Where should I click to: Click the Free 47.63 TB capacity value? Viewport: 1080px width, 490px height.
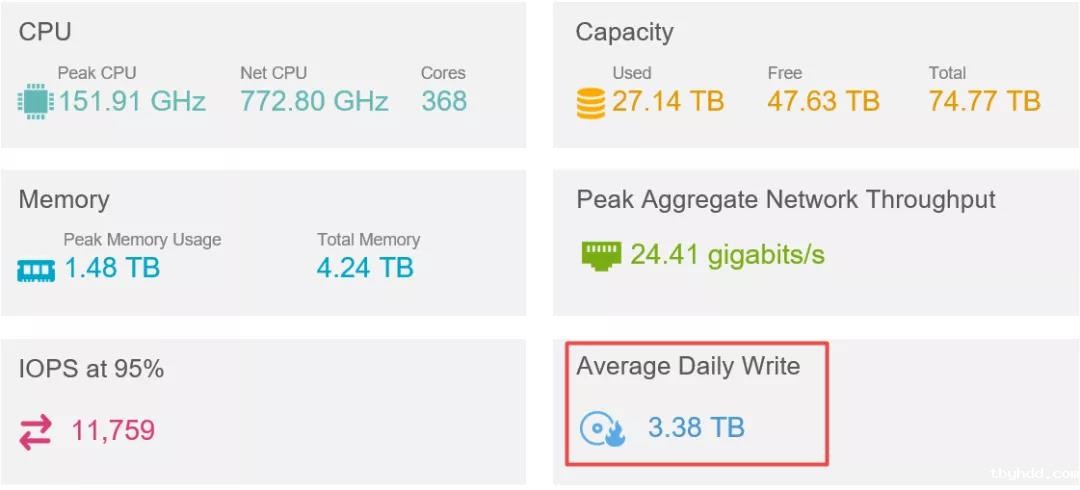pyautogui.click(x=824, y=101)
